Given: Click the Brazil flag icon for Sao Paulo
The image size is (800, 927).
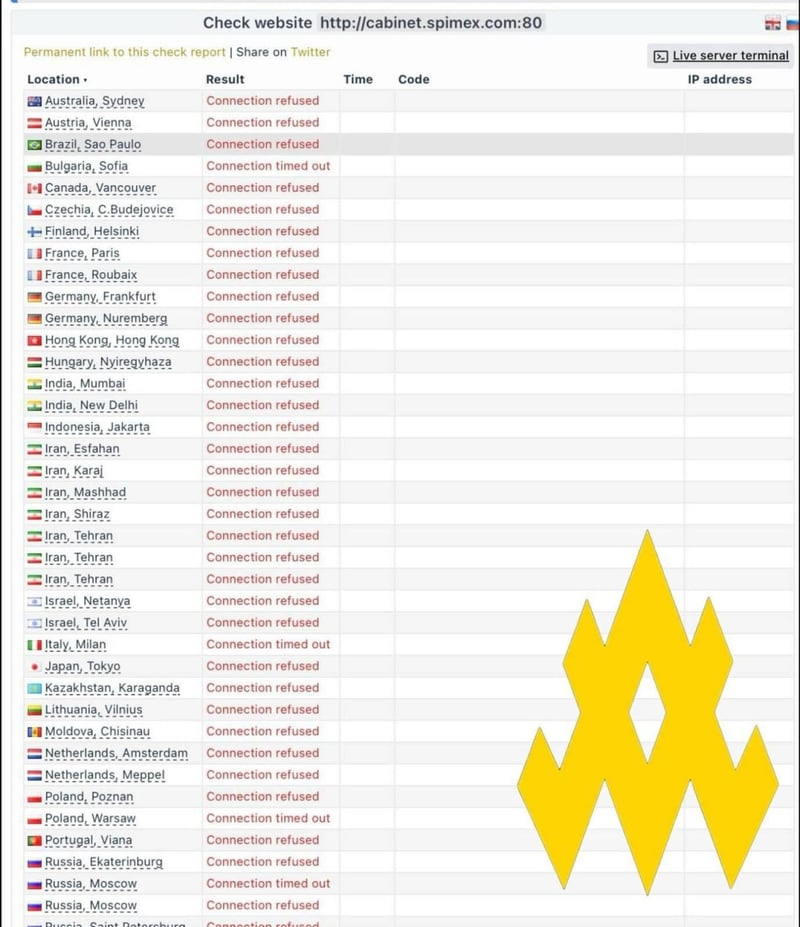Looking at the screenshot, I should click(x=35, y=145).
